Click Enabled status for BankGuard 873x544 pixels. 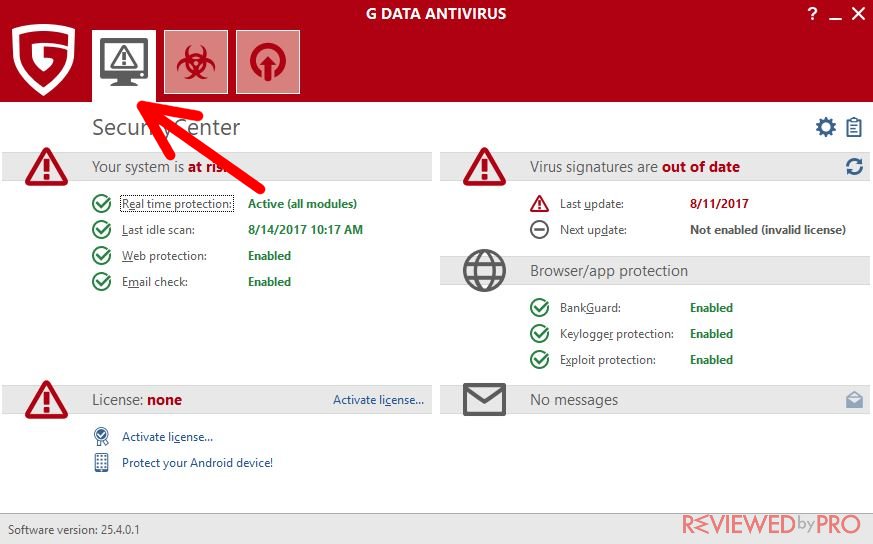[x=712, y=307]
